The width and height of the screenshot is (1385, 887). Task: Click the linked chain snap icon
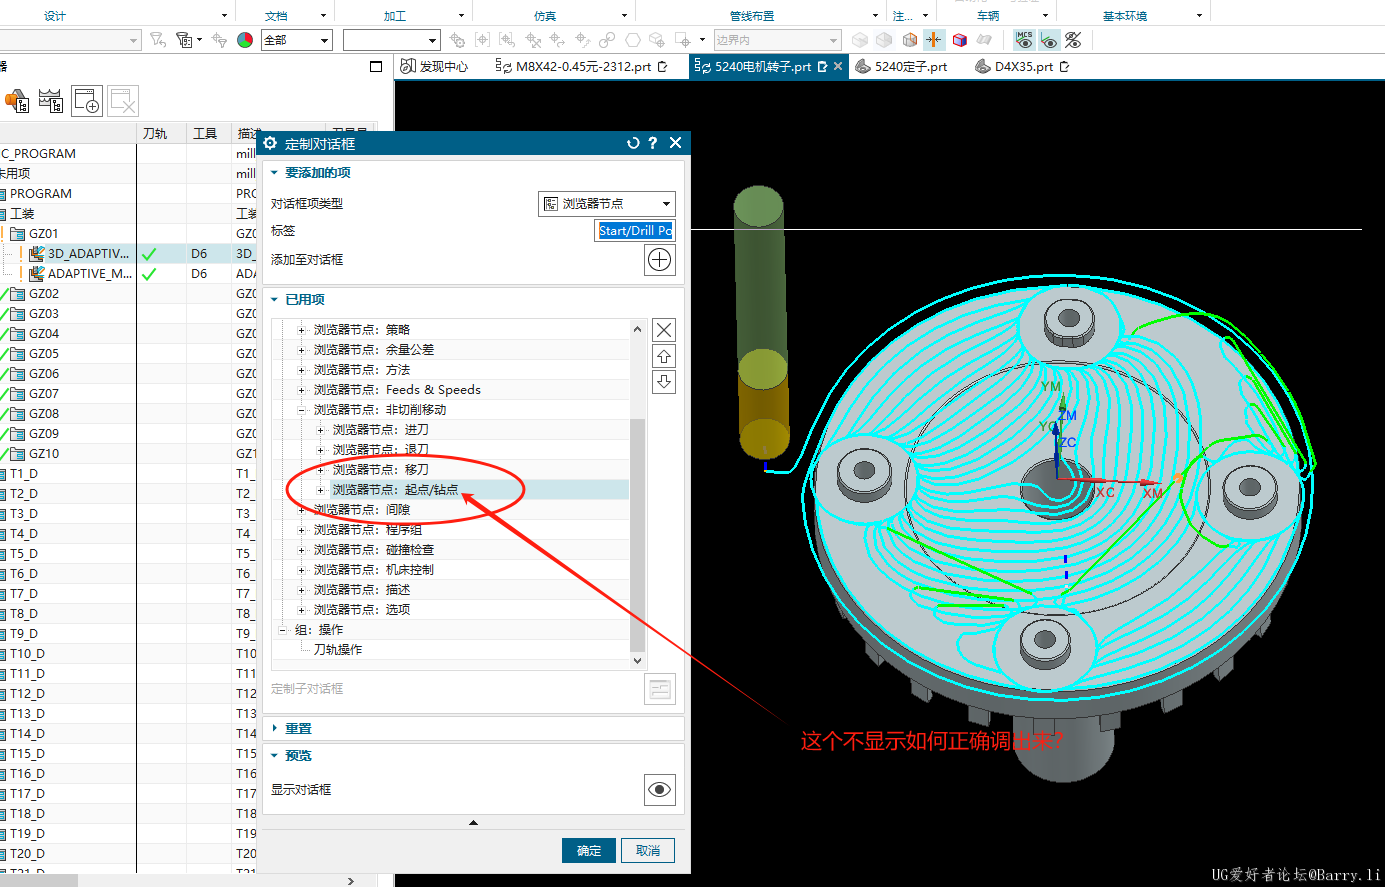(x=607, y=40)
